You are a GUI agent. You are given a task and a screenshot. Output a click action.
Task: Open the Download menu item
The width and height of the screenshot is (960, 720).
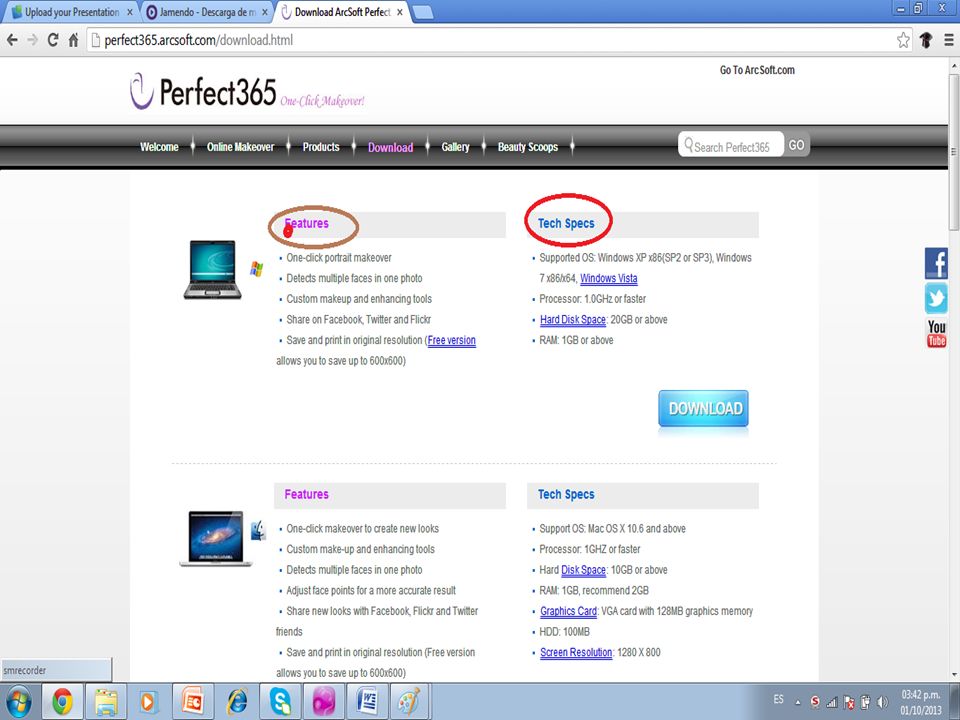tap(391, 148)
